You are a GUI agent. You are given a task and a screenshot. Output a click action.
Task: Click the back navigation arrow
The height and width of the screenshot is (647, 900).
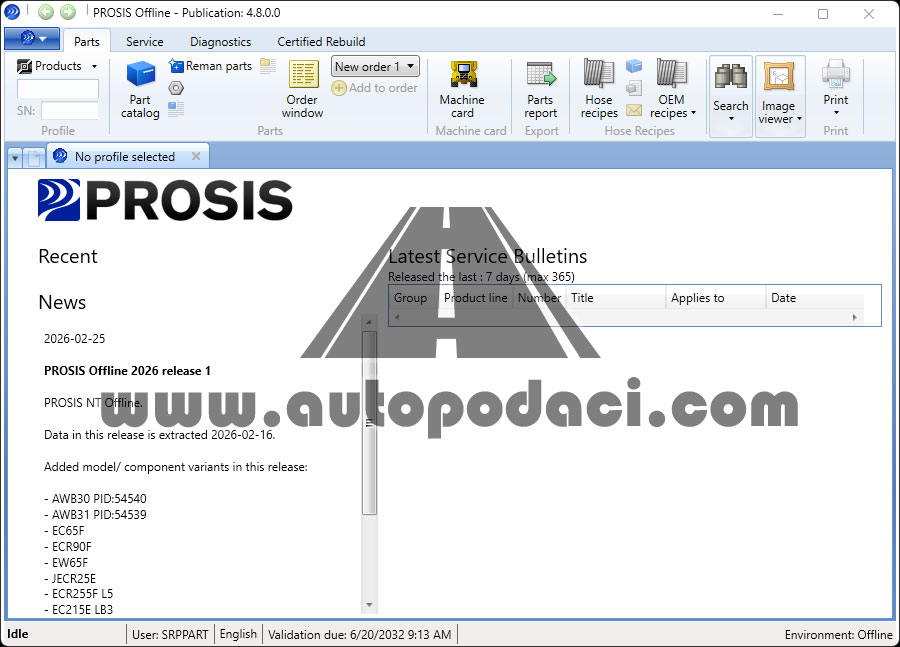point(46,11)
